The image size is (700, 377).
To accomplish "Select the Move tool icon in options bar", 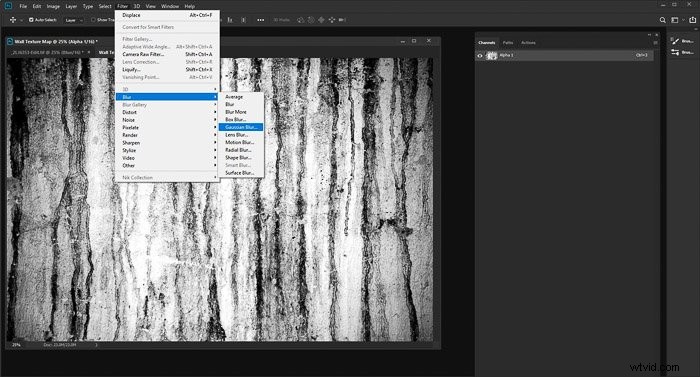I will tap(13, 20).
